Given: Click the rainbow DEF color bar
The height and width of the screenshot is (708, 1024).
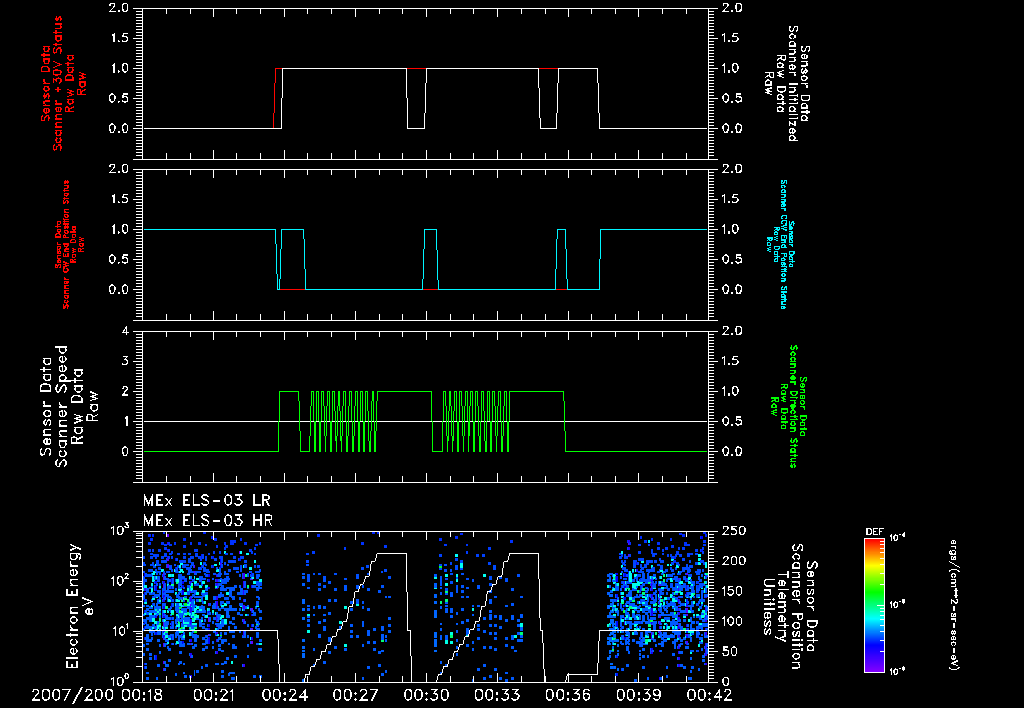Looking at the screenshot, I should [874, 604].
